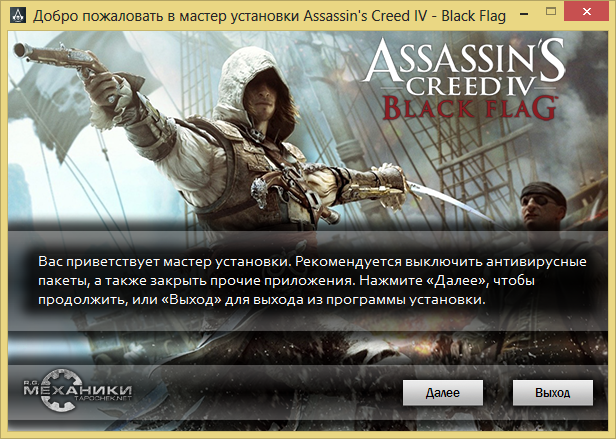Viewport: 616px width, 440px height.
Task: Click the hooded assassin's face in artwork
Action: (264, 94)
